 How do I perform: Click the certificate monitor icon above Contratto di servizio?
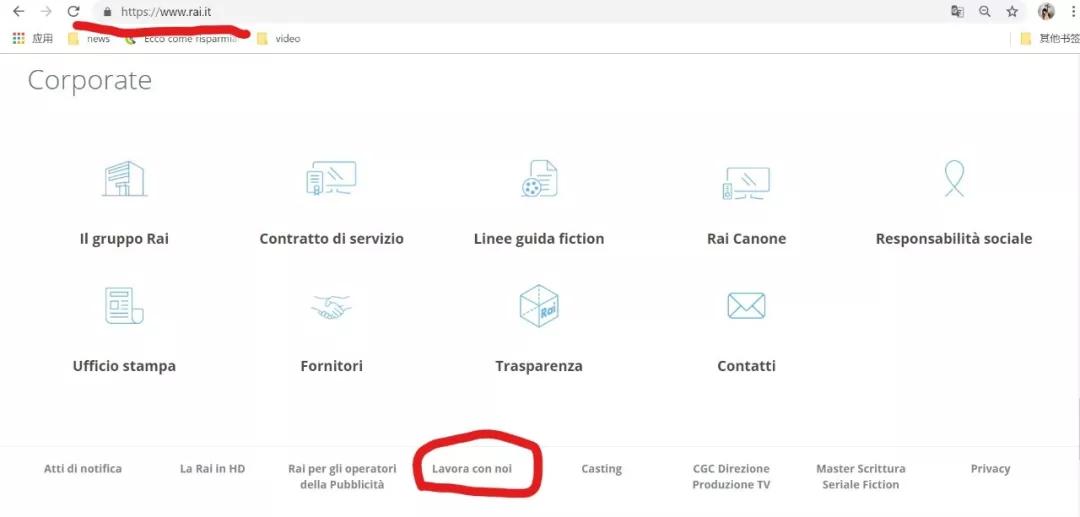pos(331,179)
